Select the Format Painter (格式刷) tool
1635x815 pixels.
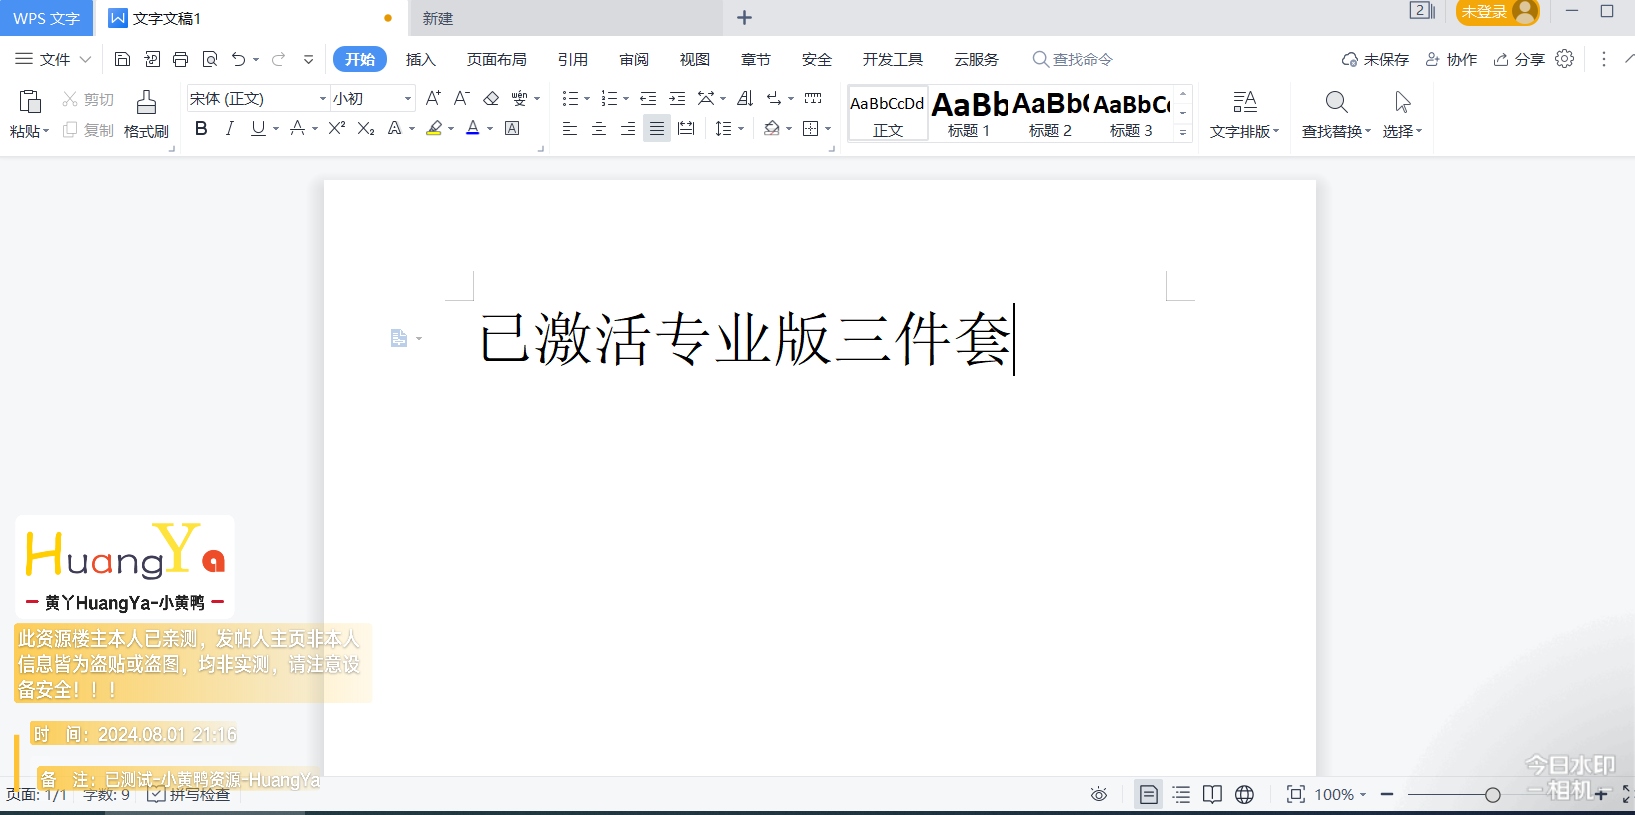146,114
